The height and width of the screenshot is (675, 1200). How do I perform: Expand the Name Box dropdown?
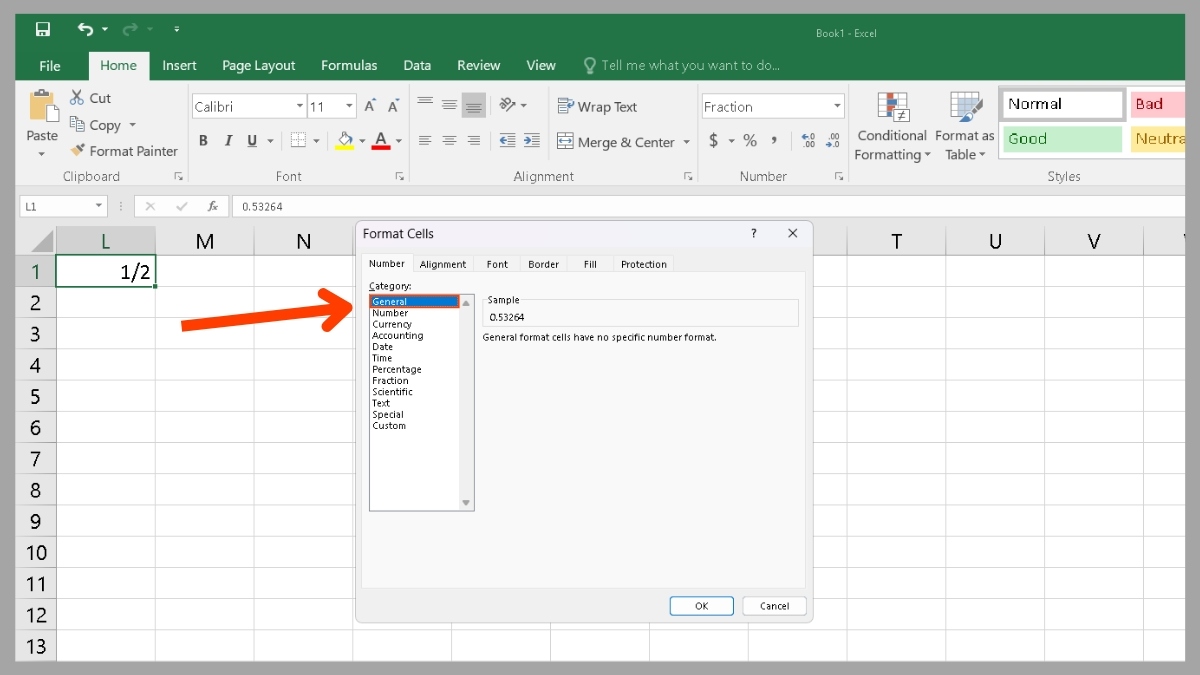pyautogui.click(x=99, y=206)
